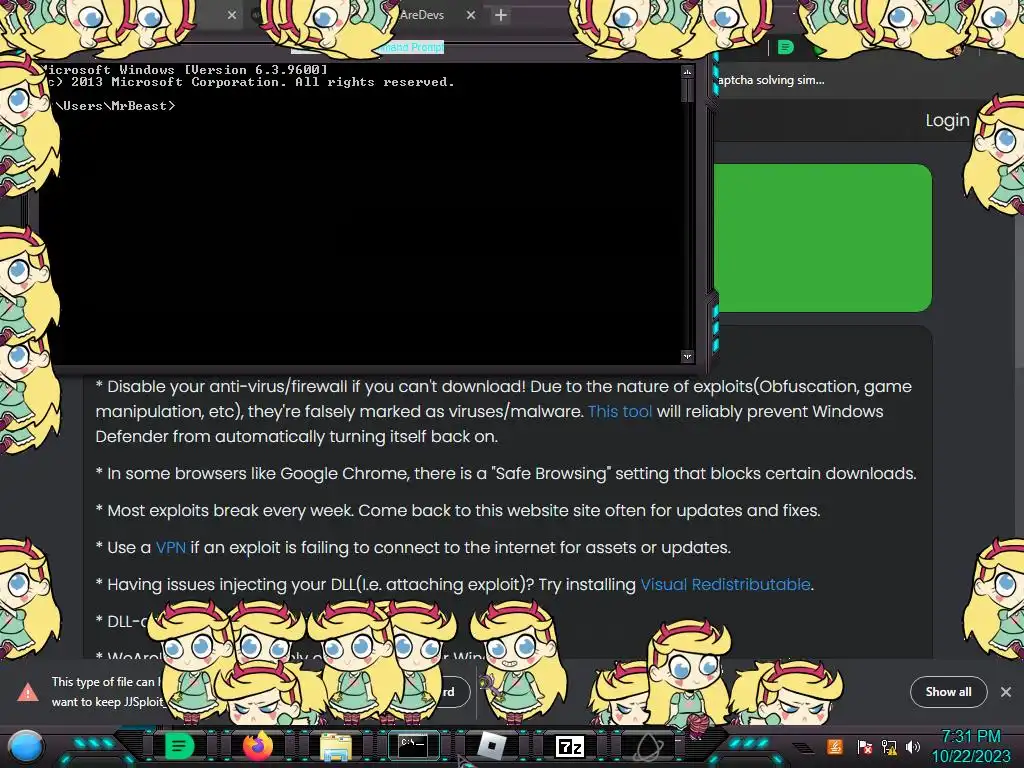Dismiss the downloads bar with X
This screenshot has width=1024, height=768.
click(x=1006, y=692)
